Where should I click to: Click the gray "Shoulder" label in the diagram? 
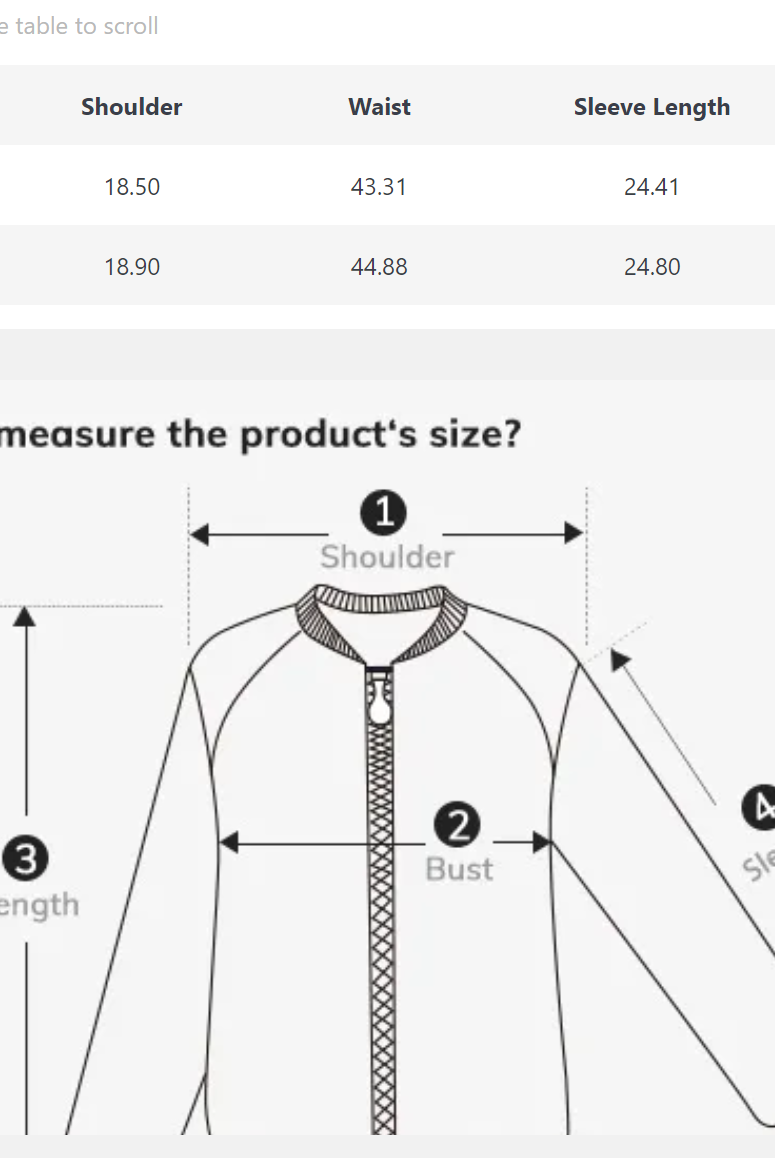[x=387, y=557]
